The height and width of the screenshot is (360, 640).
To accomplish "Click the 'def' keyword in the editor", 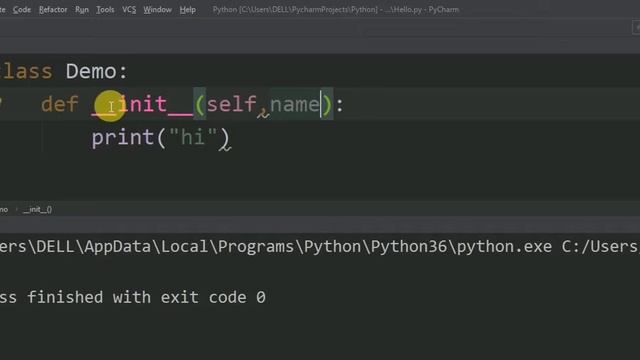I will pos(60,104).
